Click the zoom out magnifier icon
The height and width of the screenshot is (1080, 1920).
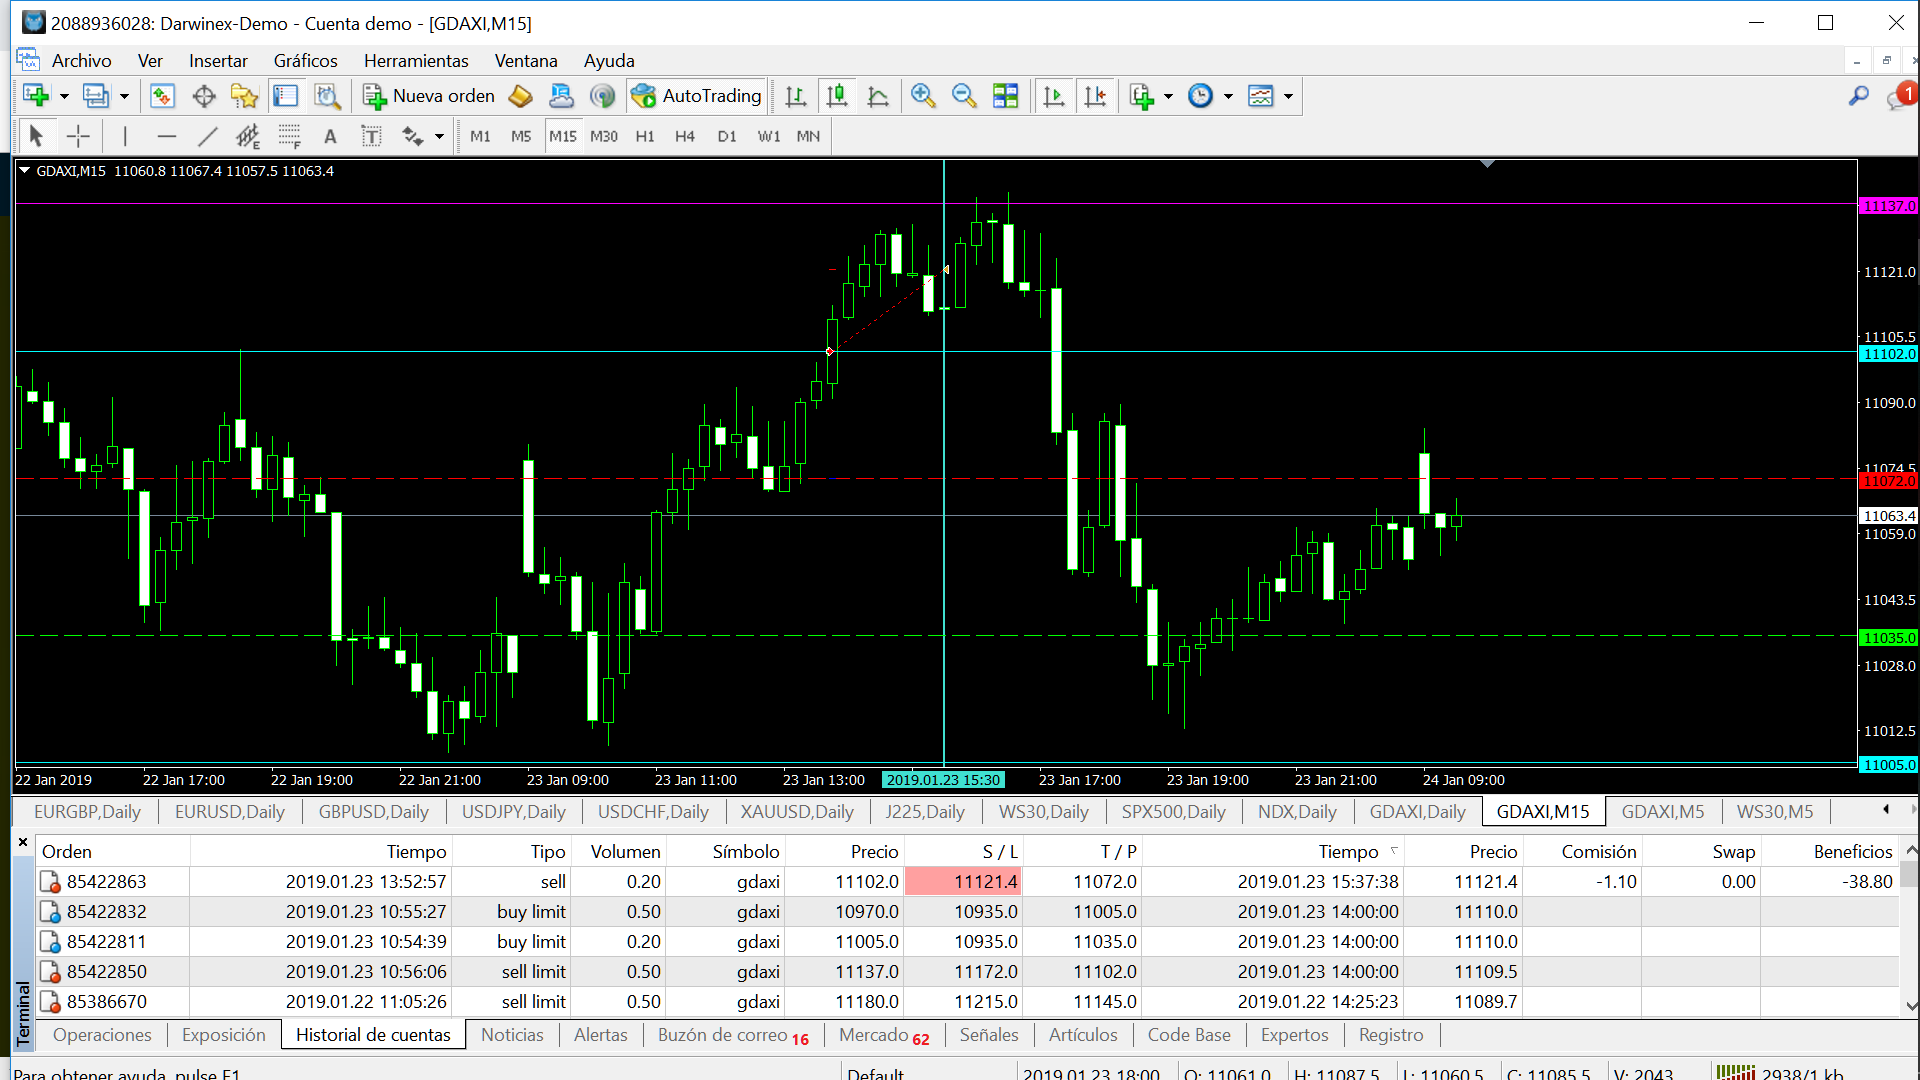click(963, 96)
